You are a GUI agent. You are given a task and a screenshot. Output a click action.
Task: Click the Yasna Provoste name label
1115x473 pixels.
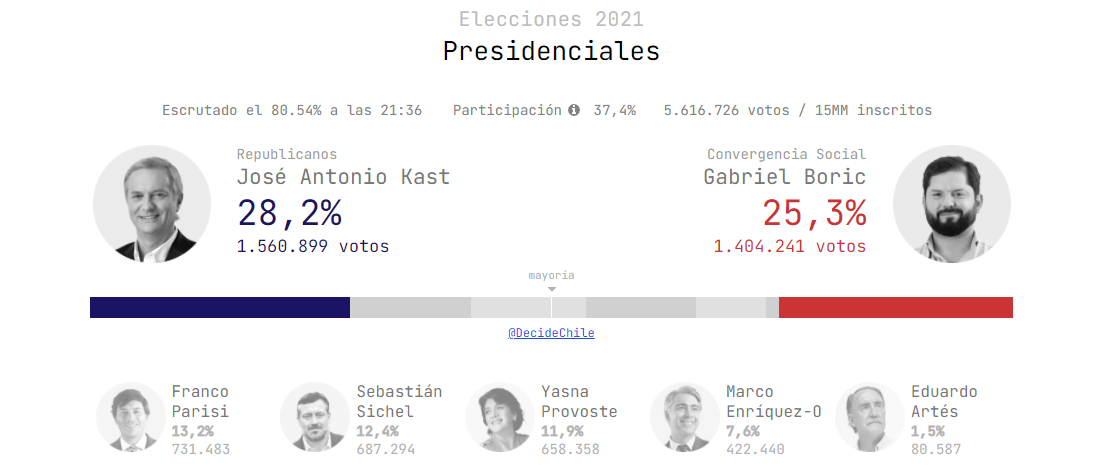pos(579,401)
